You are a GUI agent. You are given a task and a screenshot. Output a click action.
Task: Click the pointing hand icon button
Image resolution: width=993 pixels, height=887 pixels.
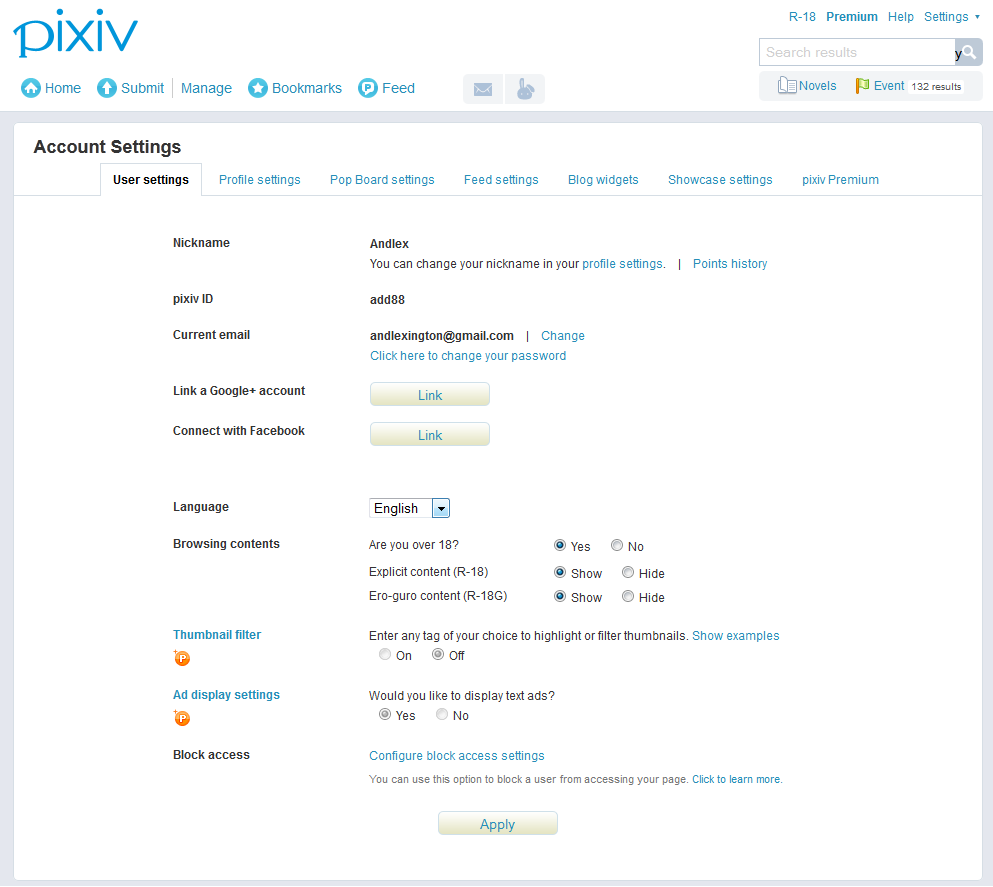(524, 89)
